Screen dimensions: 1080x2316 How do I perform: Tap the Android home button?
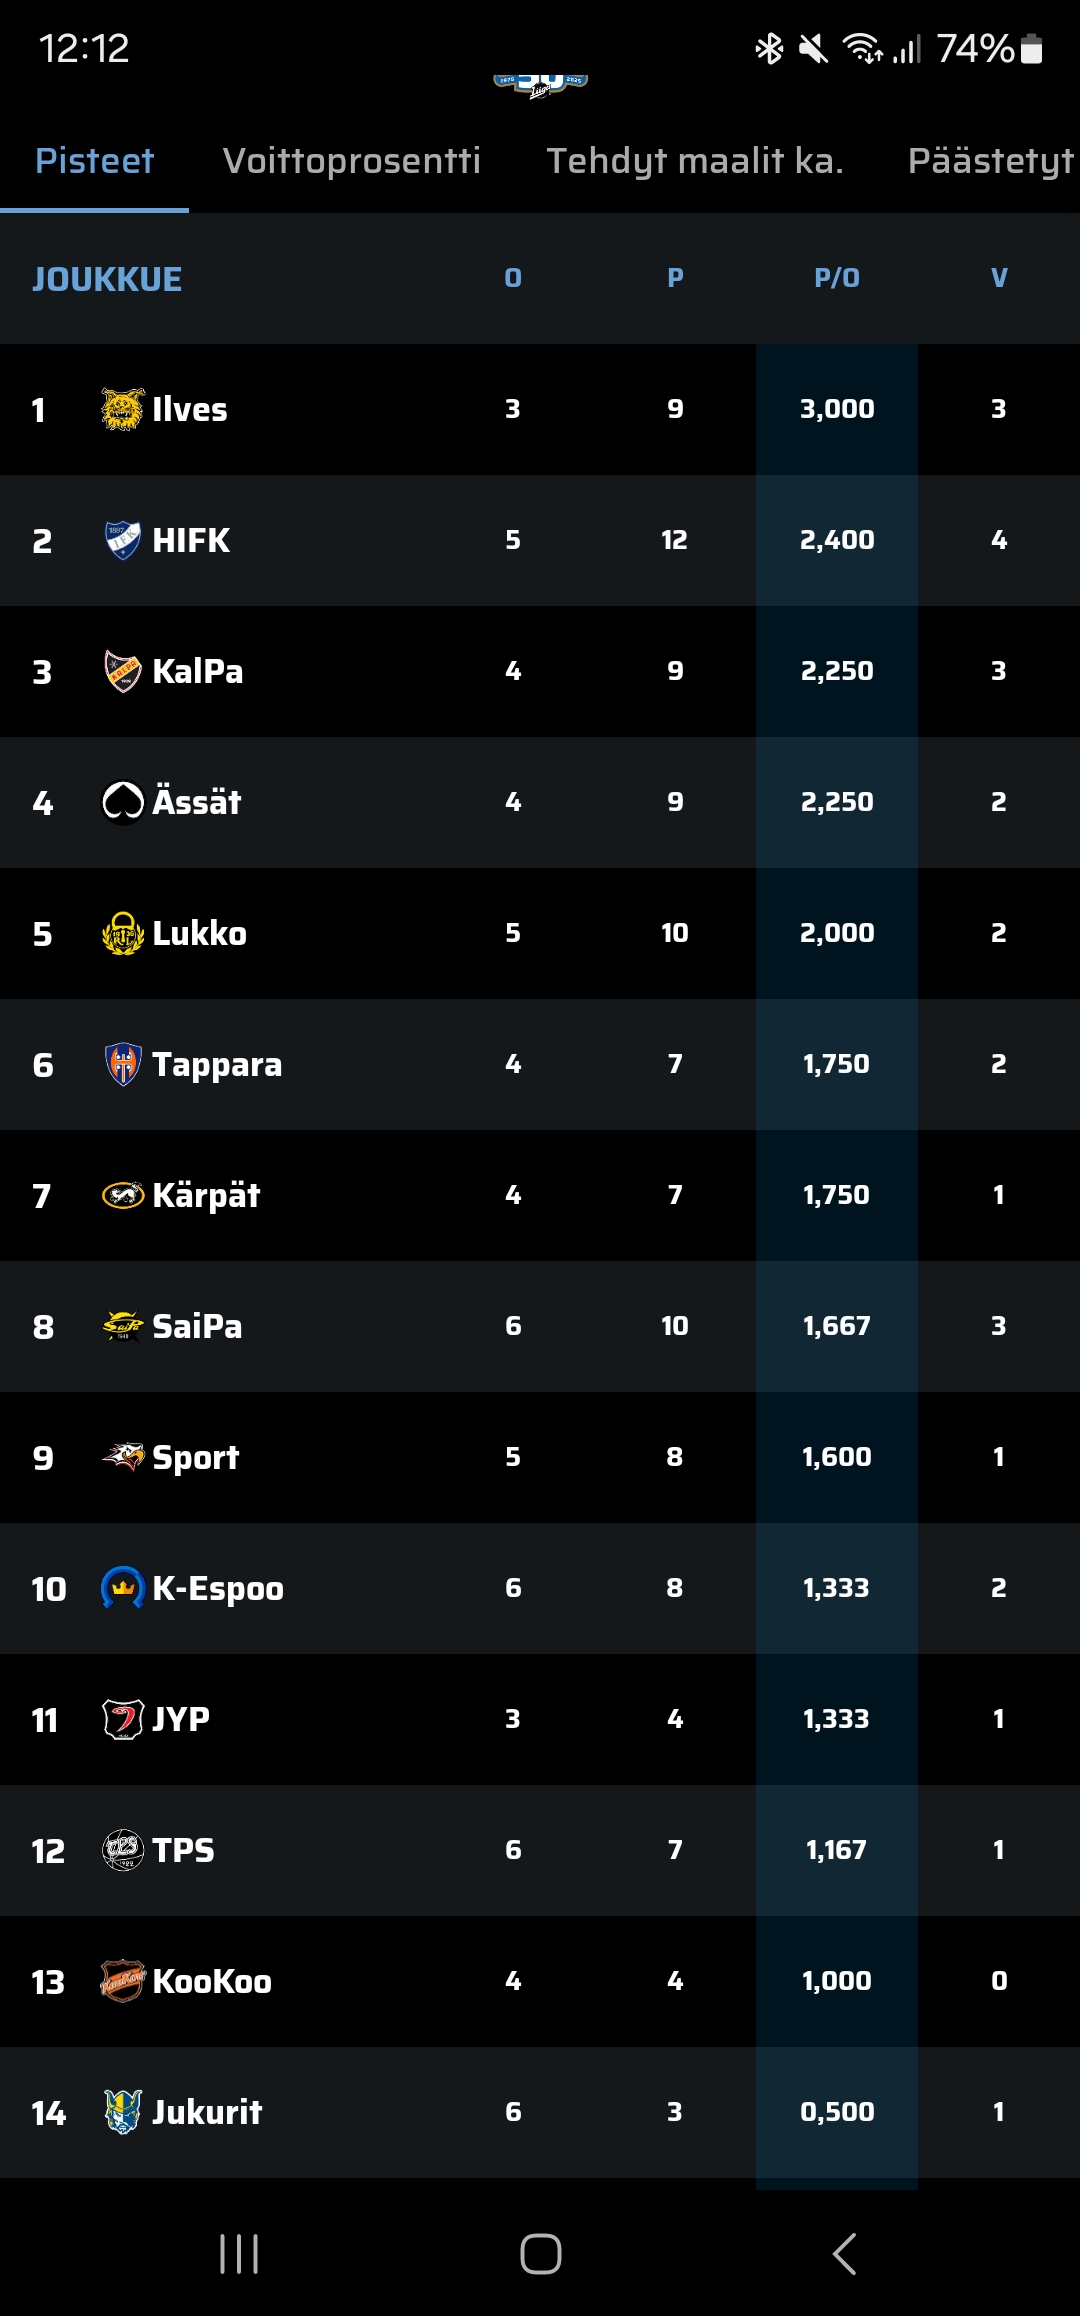click(x=540, y=2254)
